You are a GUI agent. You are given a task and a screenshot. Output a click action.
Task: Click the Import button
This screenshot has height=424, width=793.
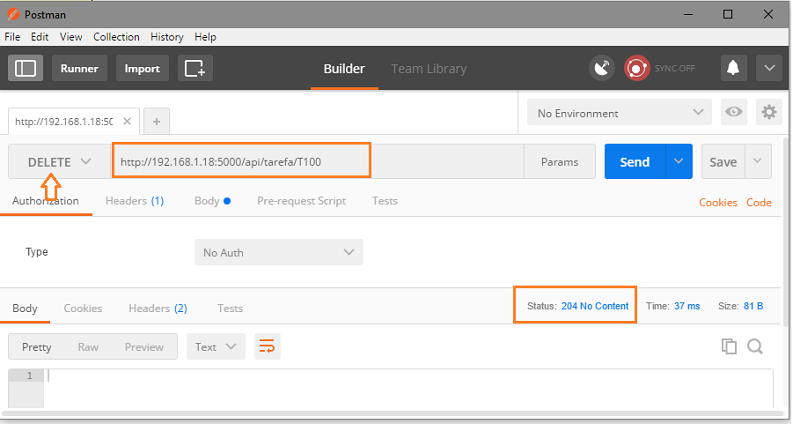[x=142, y=68]
